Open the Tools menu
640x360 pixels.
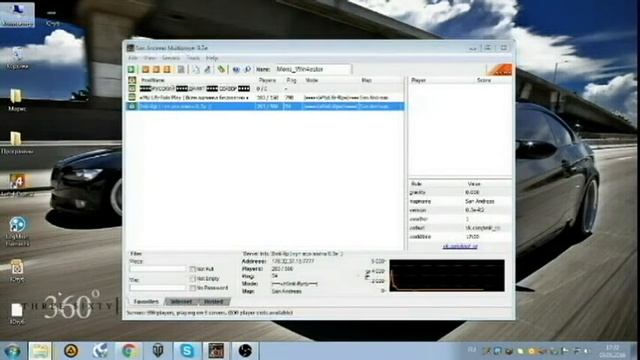coord(193,58)
